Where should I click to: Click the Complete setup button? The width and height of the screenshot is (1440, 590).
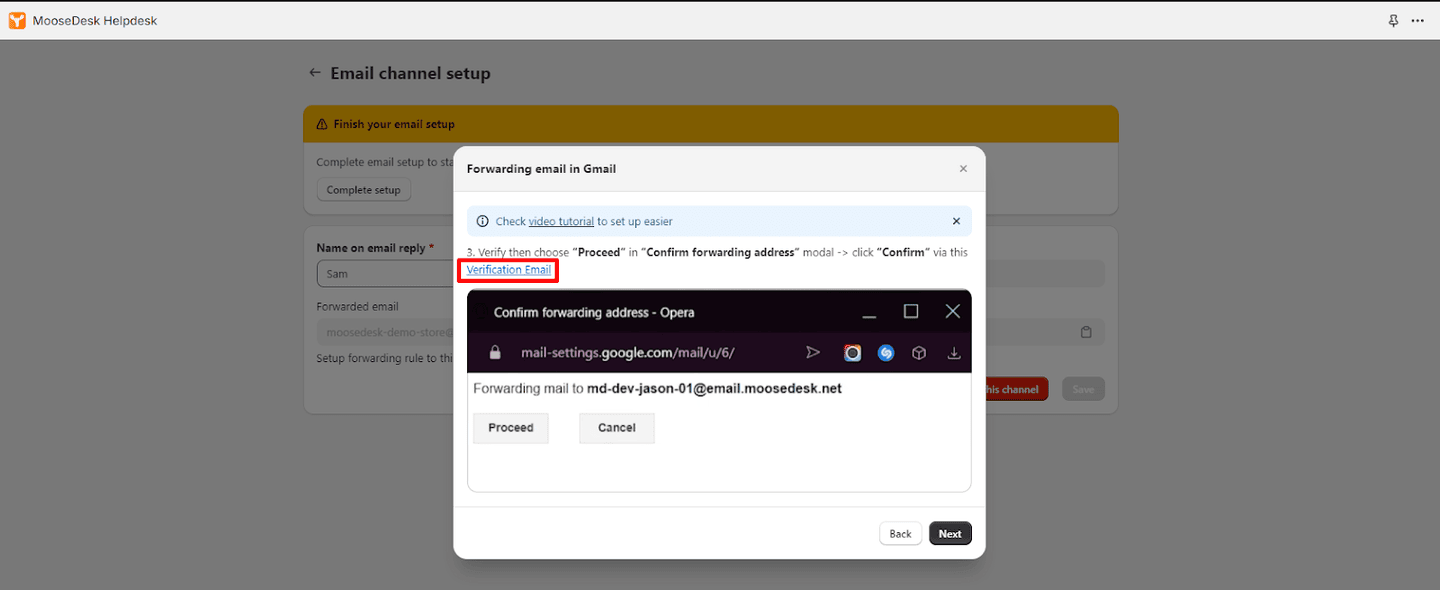(363, 190)
